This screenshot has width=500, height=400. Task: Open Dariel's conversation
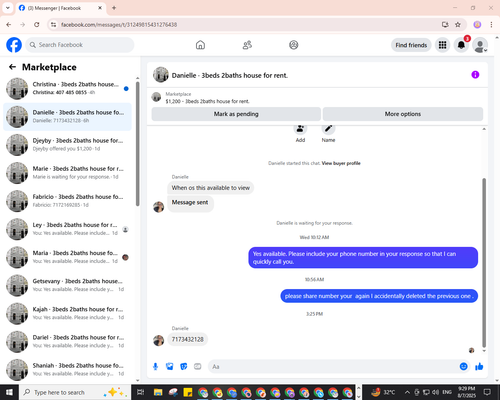tap(67, 342)
